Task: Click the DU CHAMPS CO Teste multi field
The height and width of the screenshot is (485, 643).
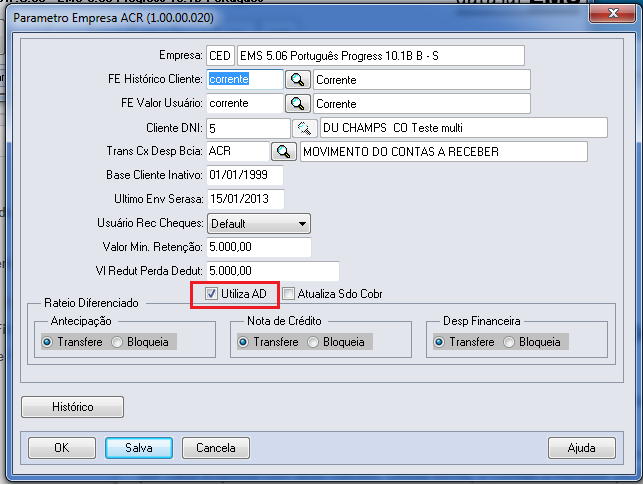Action: click(464, 128)
